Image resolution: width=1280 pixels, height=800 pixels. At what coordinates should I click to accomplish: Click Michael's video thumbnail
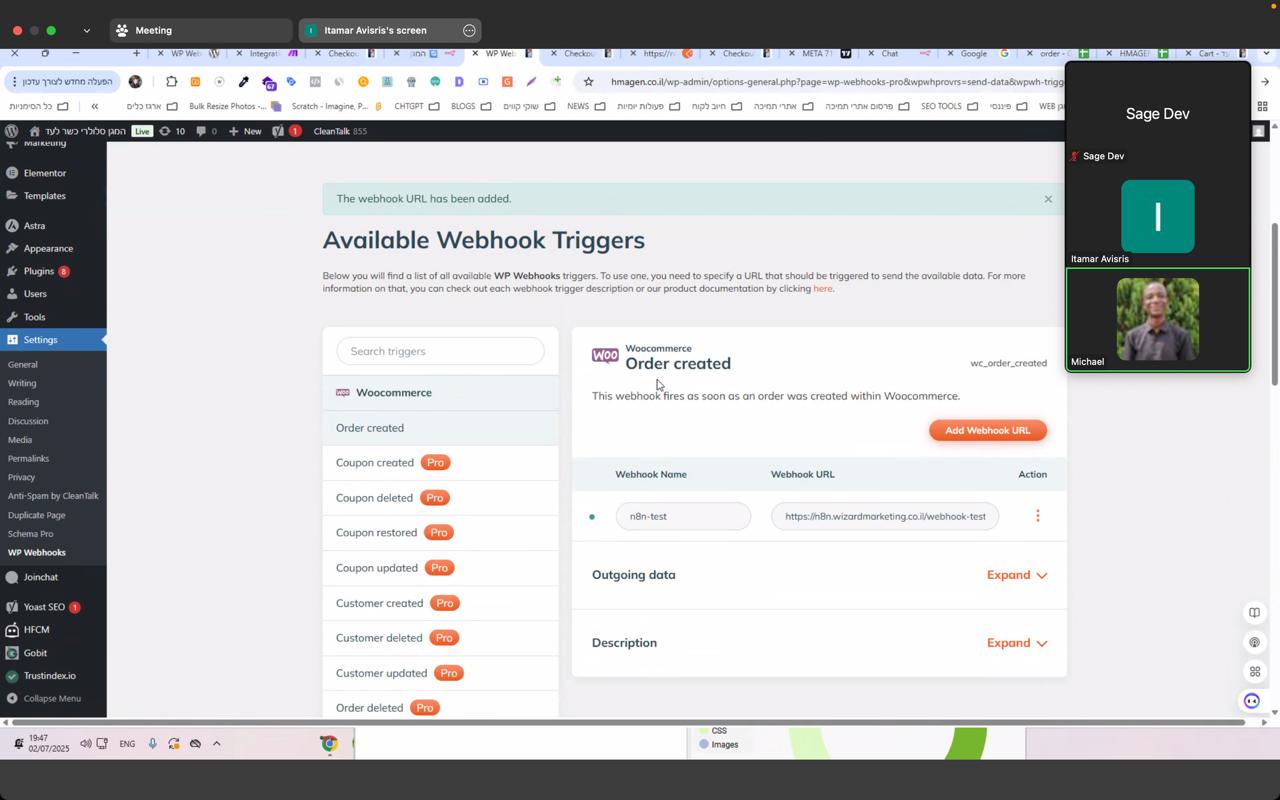(x=1157, y=319)
